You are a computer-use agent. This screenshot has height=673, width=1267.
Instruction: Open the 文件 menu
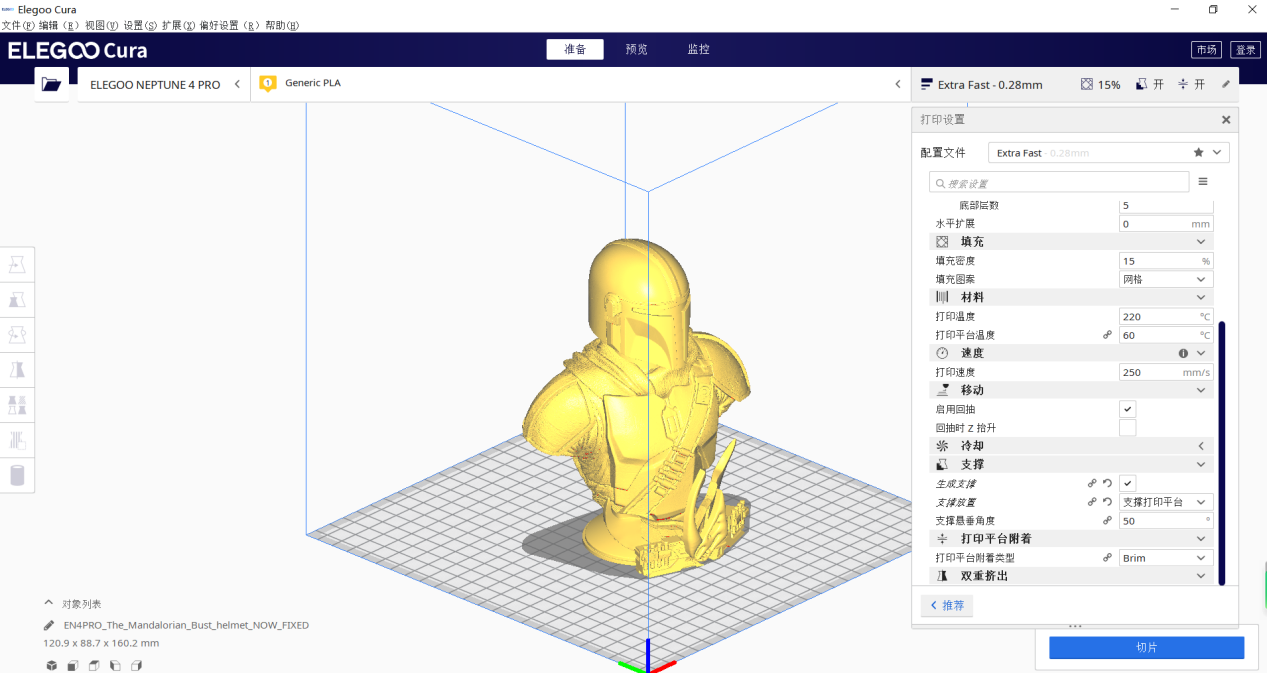click(18, 25)
